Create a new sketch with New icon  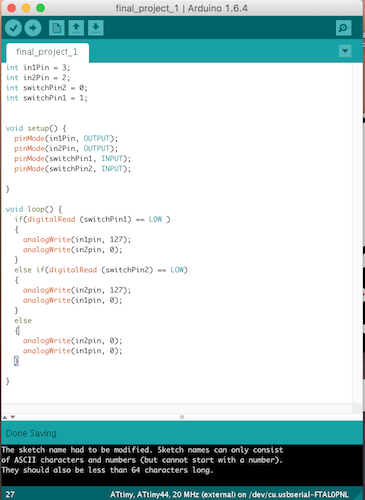(x=57, y=28)
